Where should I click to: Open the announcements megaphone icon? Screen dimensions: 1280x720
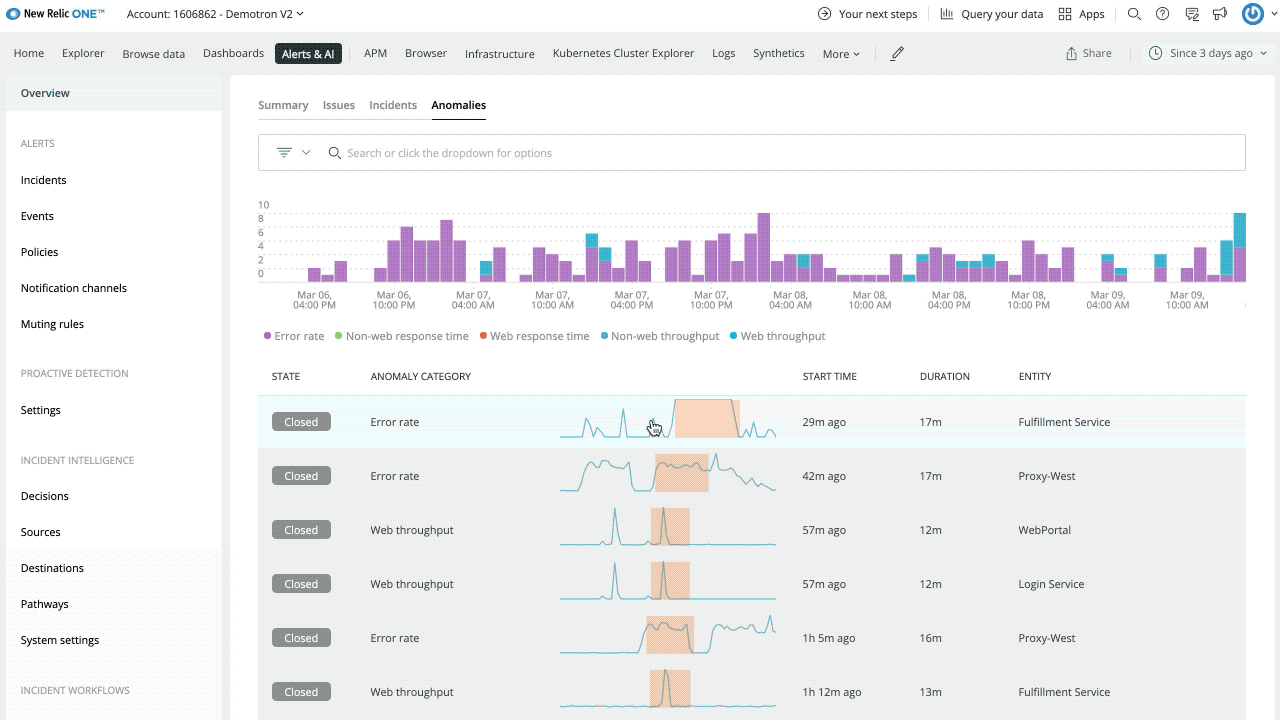pos(1220,14)
